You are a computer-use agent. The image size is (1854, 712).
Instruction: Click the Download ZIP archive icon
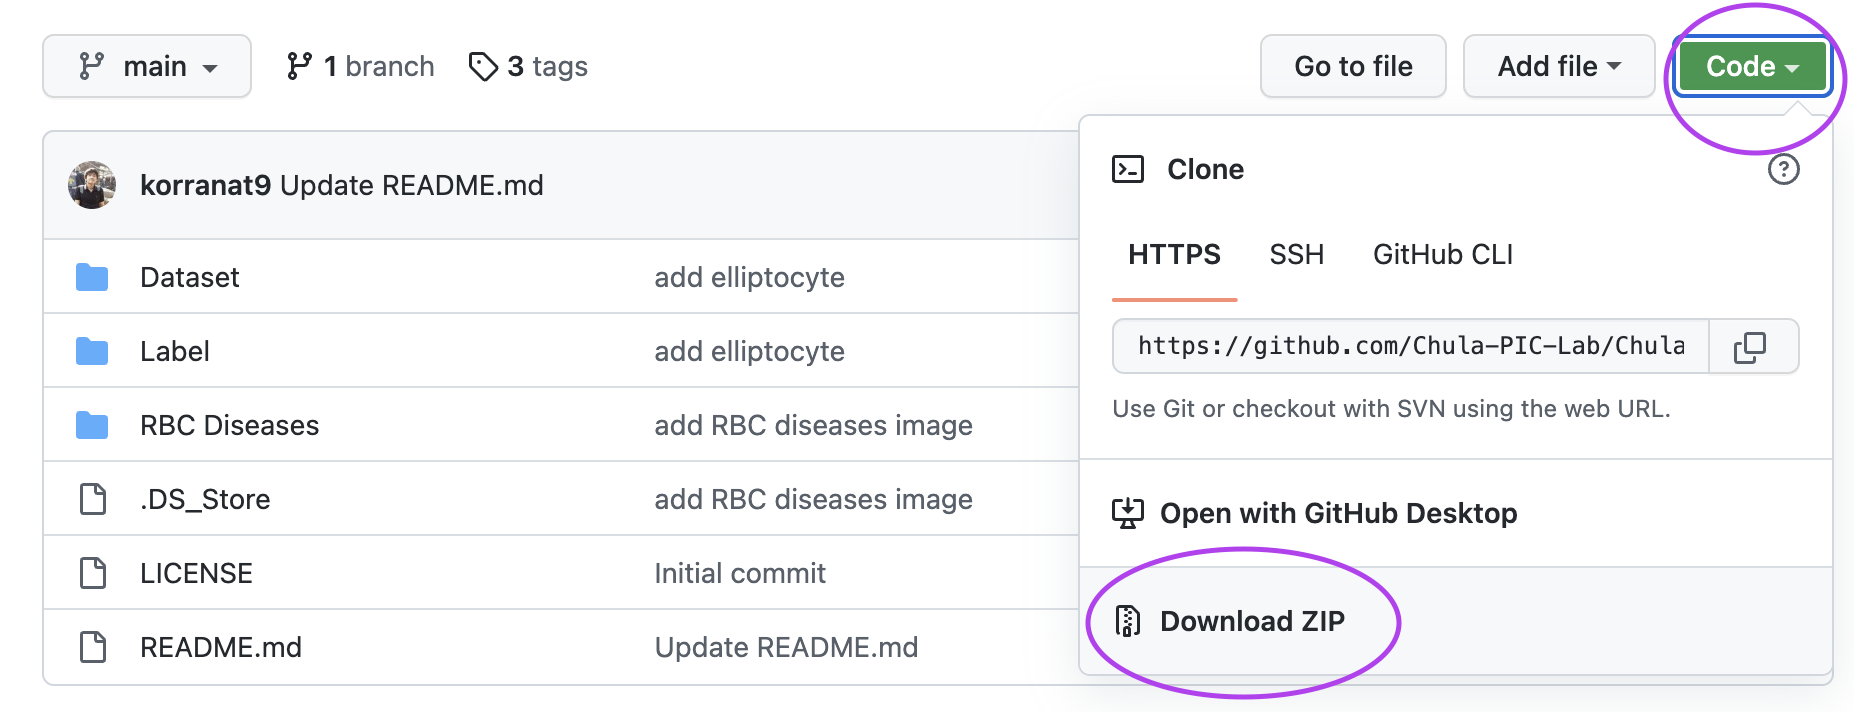1128,621
